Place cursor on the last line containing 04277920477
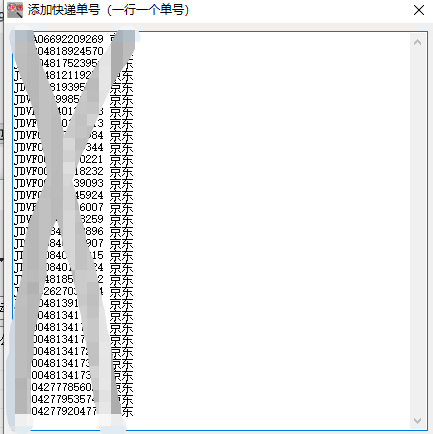Screen dimensions: 433x434 click(x=73, y=411)
